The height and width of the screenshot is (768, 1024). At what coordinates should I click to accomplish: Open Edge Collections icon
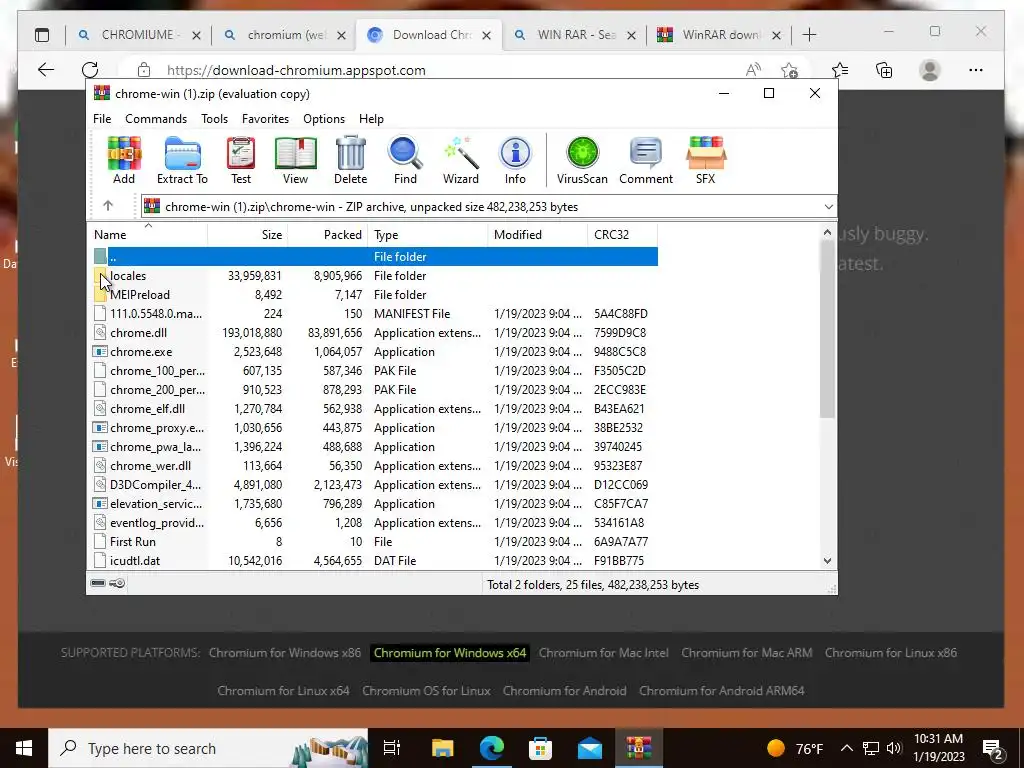click(x=884, y=70)
